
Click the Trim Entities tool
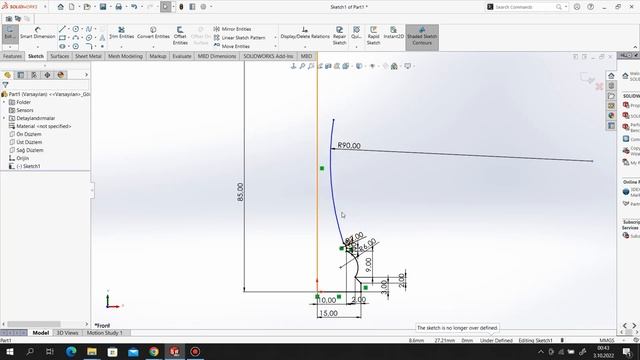[x=121, y=33]
